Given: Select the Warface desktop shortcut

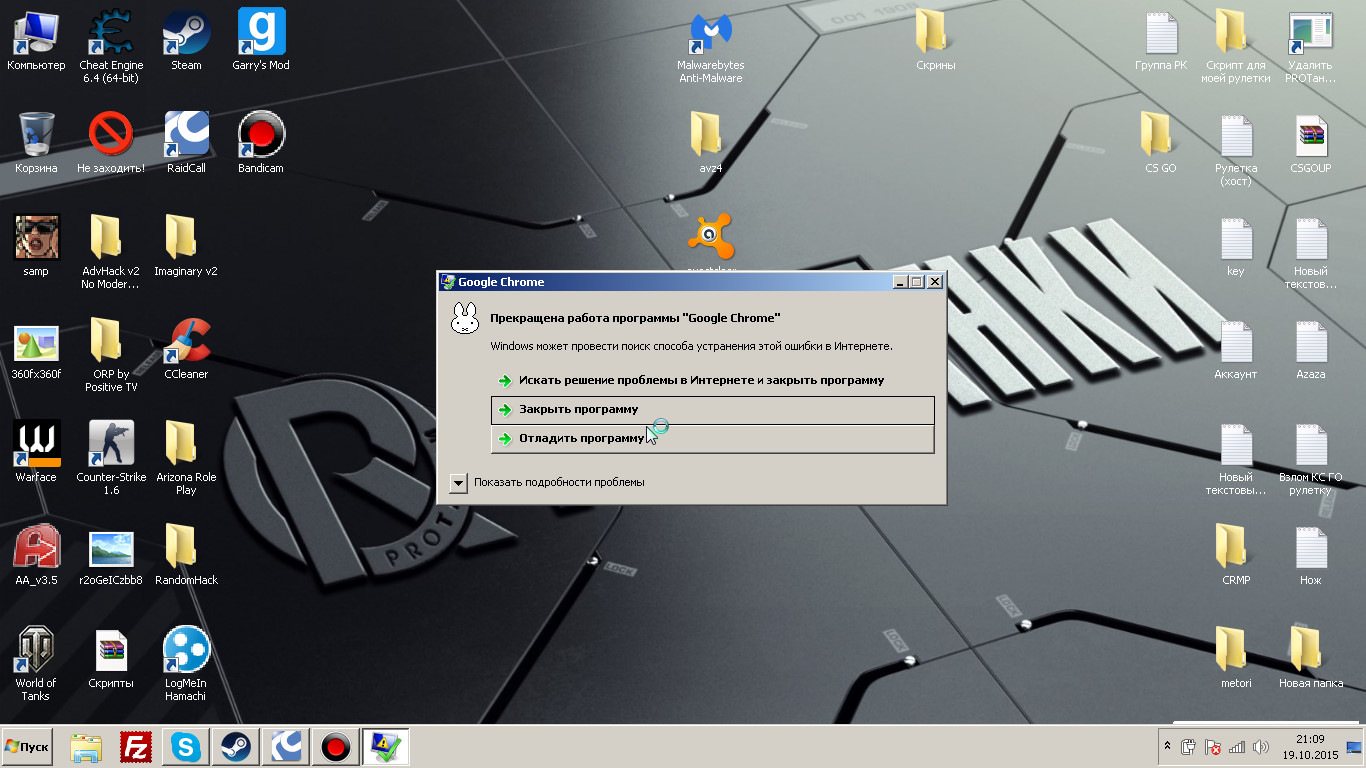Looking at the screenshot, I should 36,452.
